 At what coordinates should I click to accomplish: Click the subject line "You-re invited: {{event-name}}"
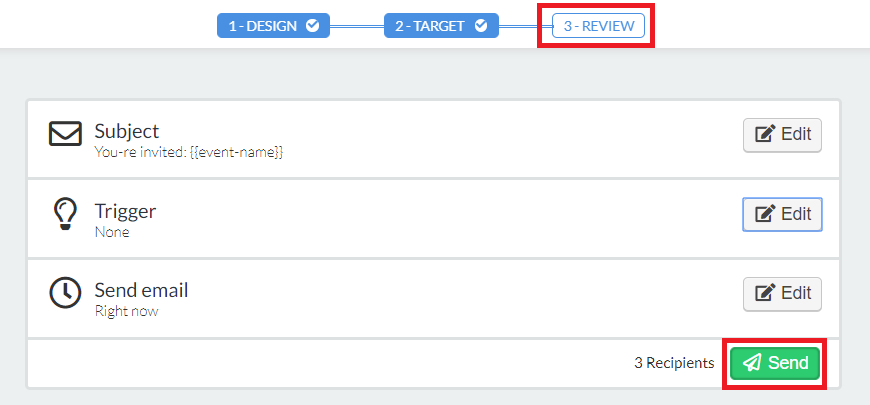coord(189,152)
